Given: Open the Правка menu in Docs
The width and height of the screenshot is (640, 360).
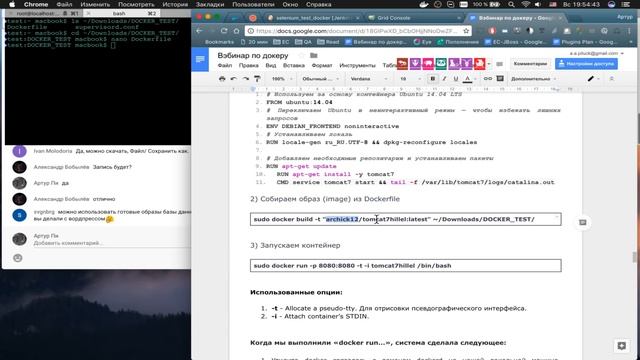Looking at the screenshot, I should pyautogui.click(x=249, y=65).
